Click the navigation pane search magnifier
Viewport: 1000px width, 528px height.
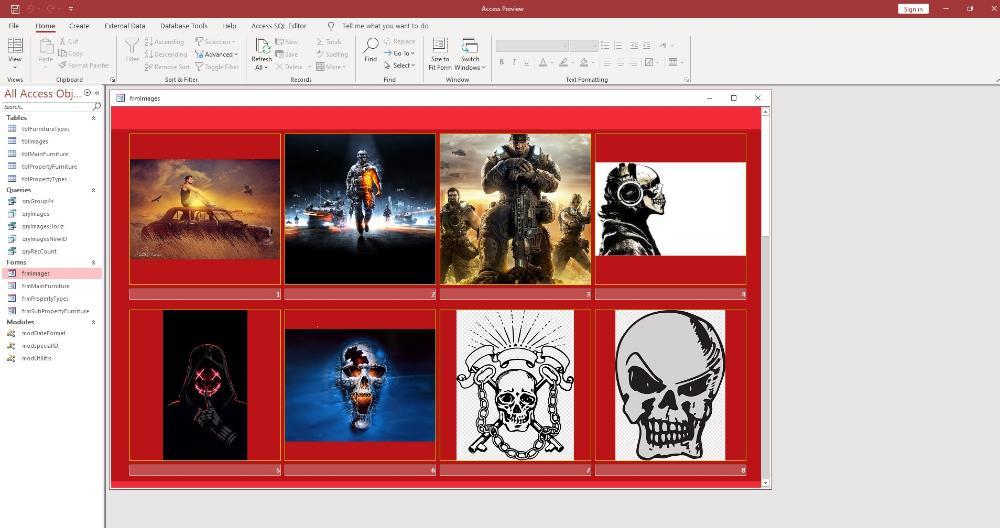[97, 106]
